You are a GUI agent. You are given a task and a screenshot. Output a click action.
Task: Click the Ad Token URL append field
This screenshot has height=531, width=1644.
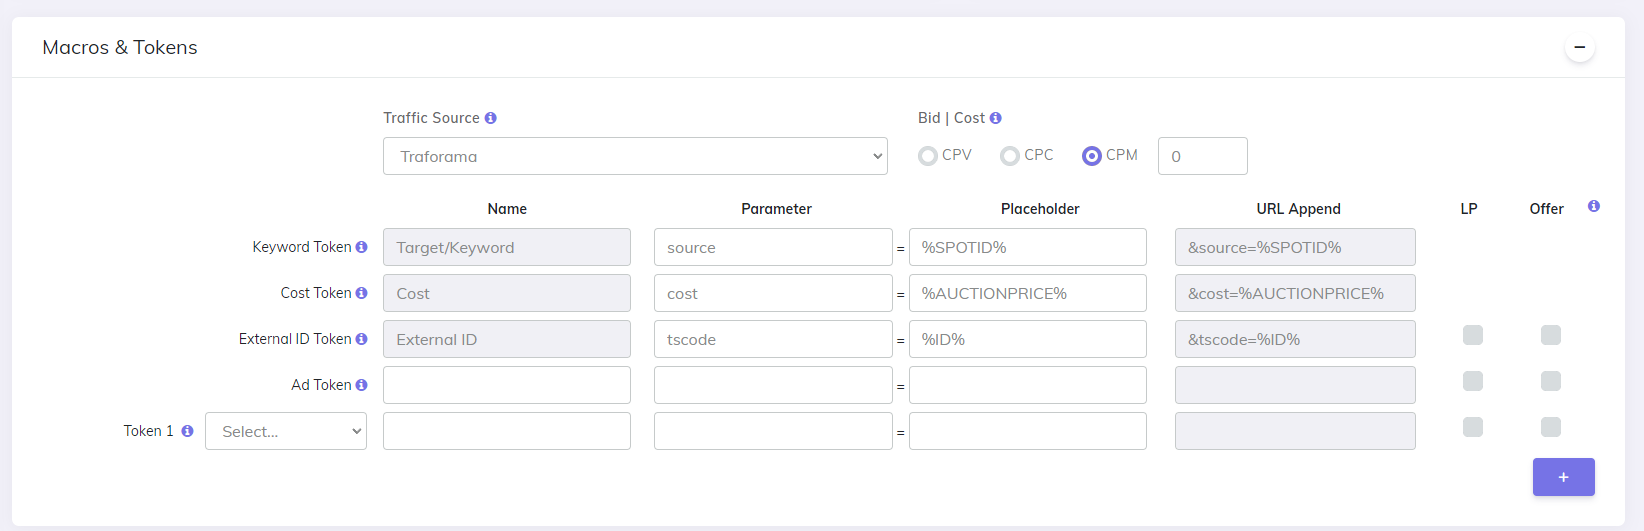[1295, 385]
